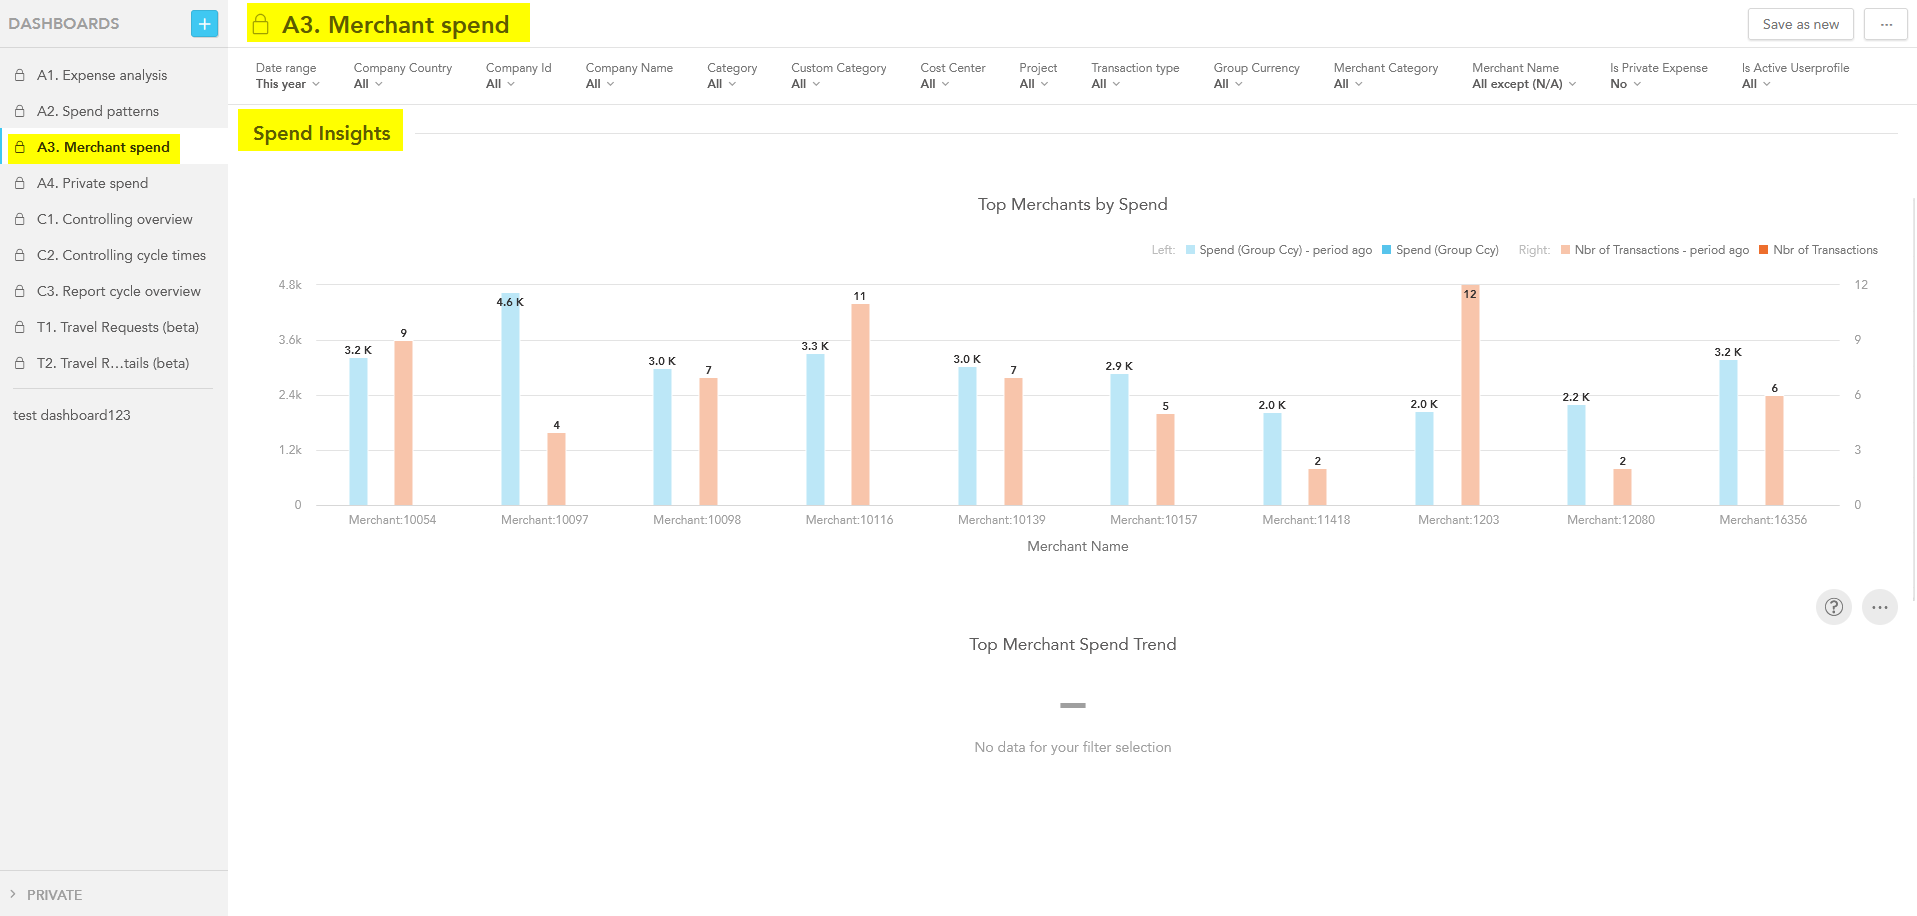Click the lock icon beside C1. Controlling overview
This screenshot has width=1917, height=916.
(20, 219)
